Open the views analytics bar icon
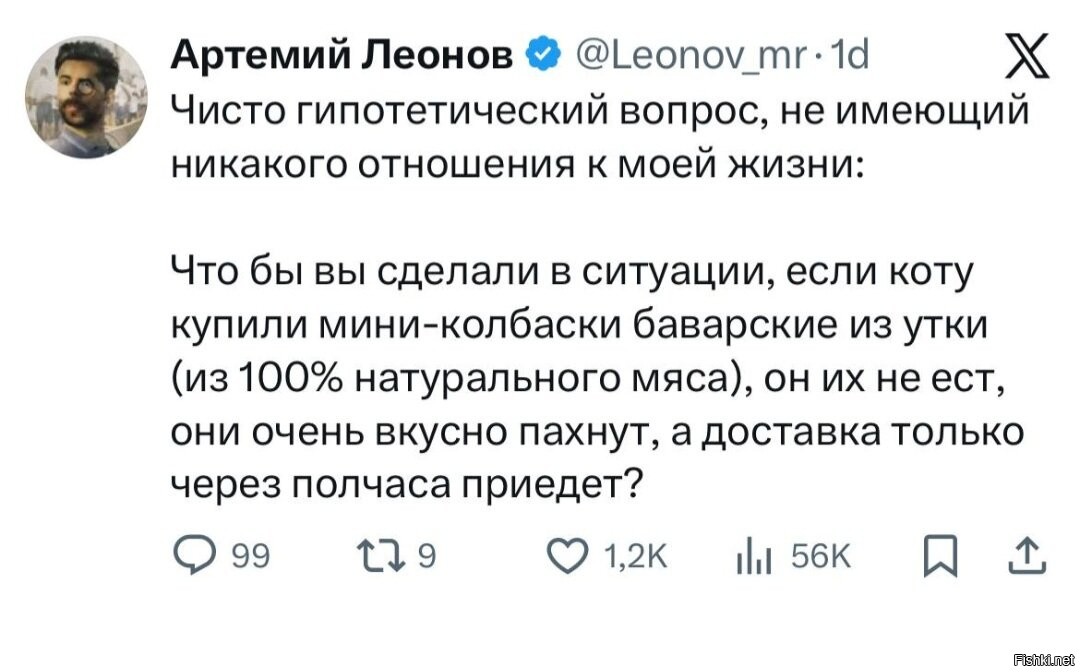 click(x=754, y=556)
